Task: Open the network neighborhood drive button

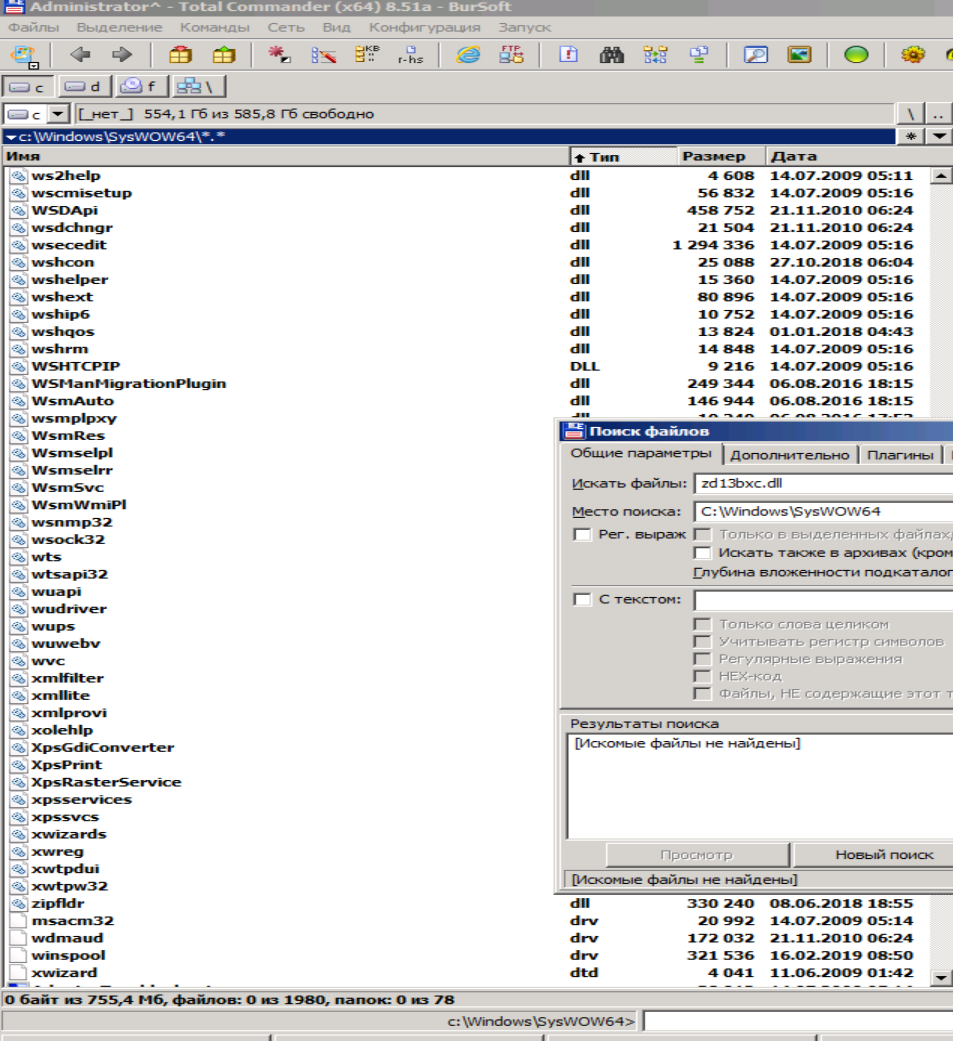Action: (197, 87)
